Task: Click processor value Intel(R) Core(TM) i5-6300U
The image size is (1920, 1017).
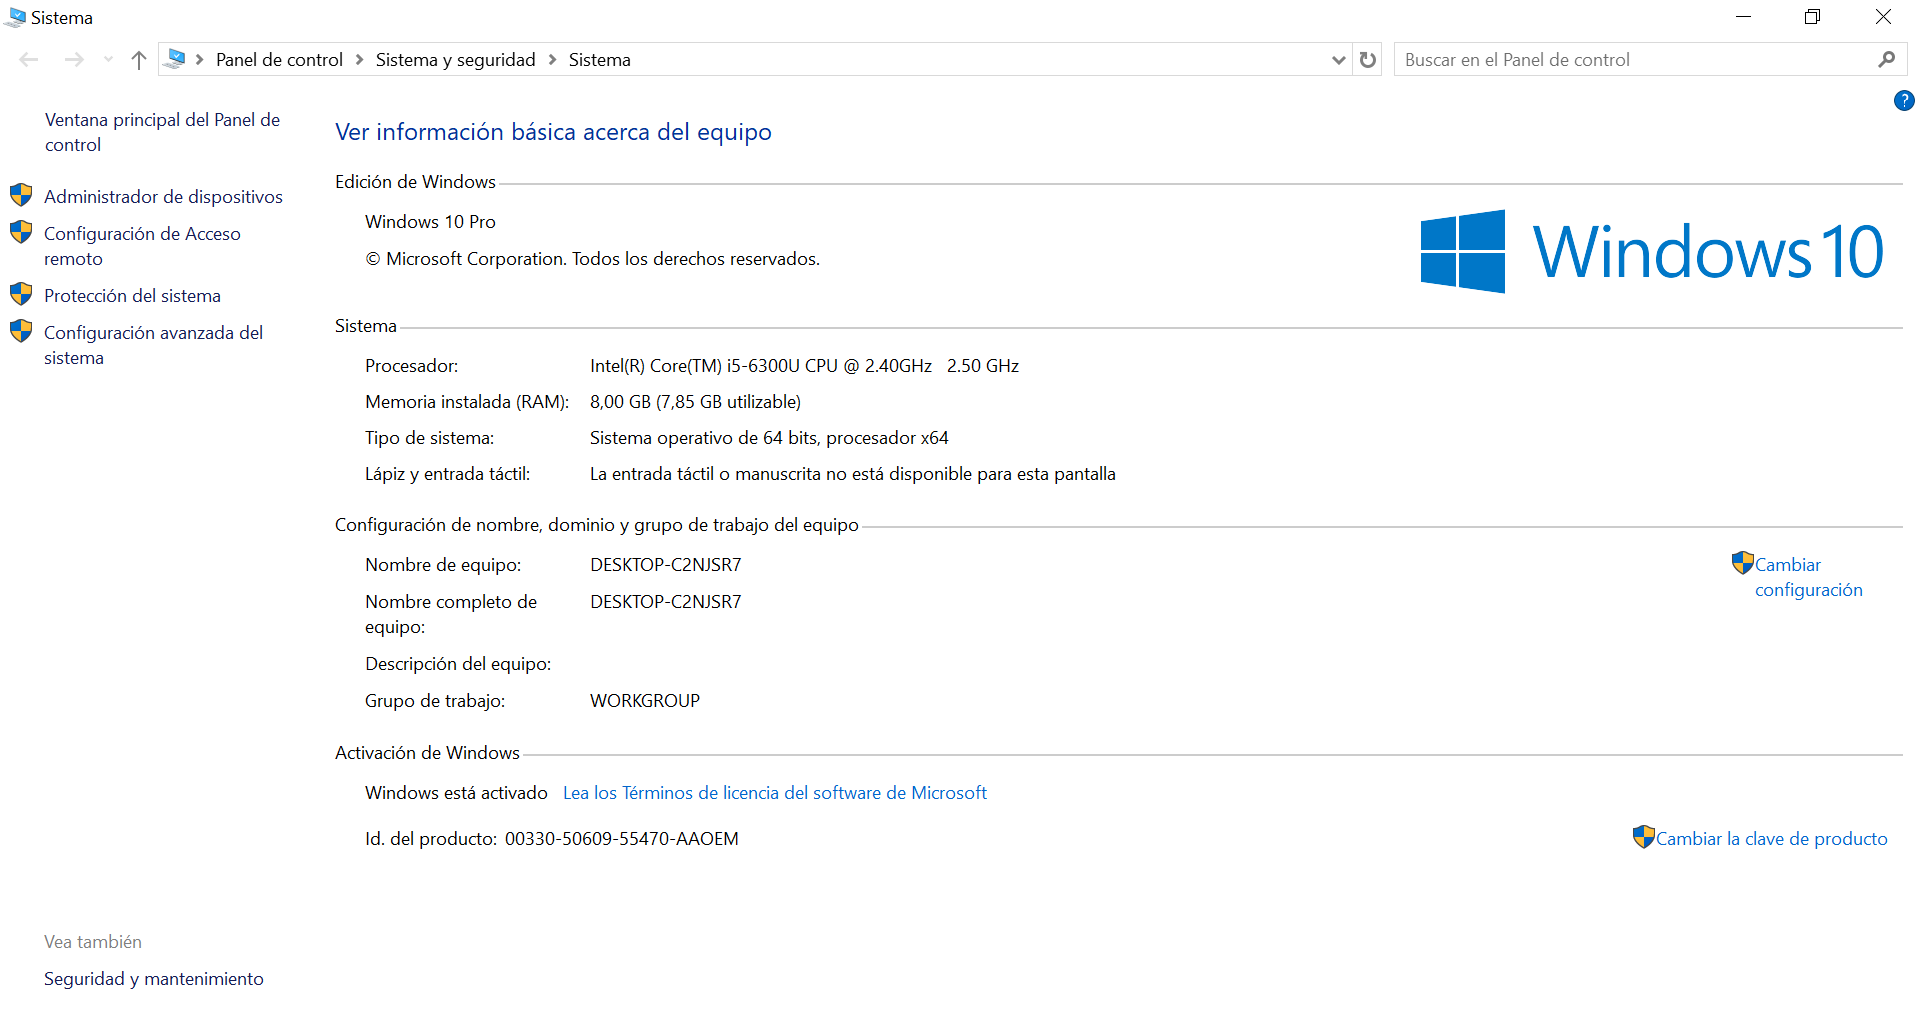Action: (804, 366)
